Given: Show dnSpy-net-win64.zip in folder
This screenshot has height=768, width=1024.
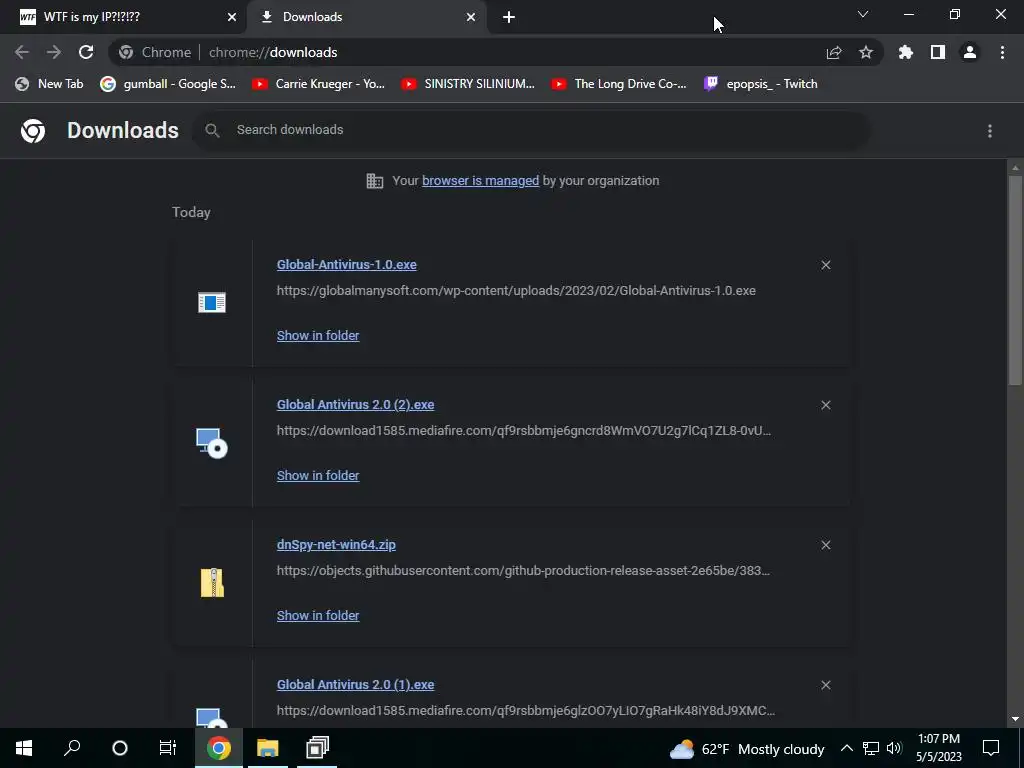Looking at the screenshot, I should (x=318, y=616).
